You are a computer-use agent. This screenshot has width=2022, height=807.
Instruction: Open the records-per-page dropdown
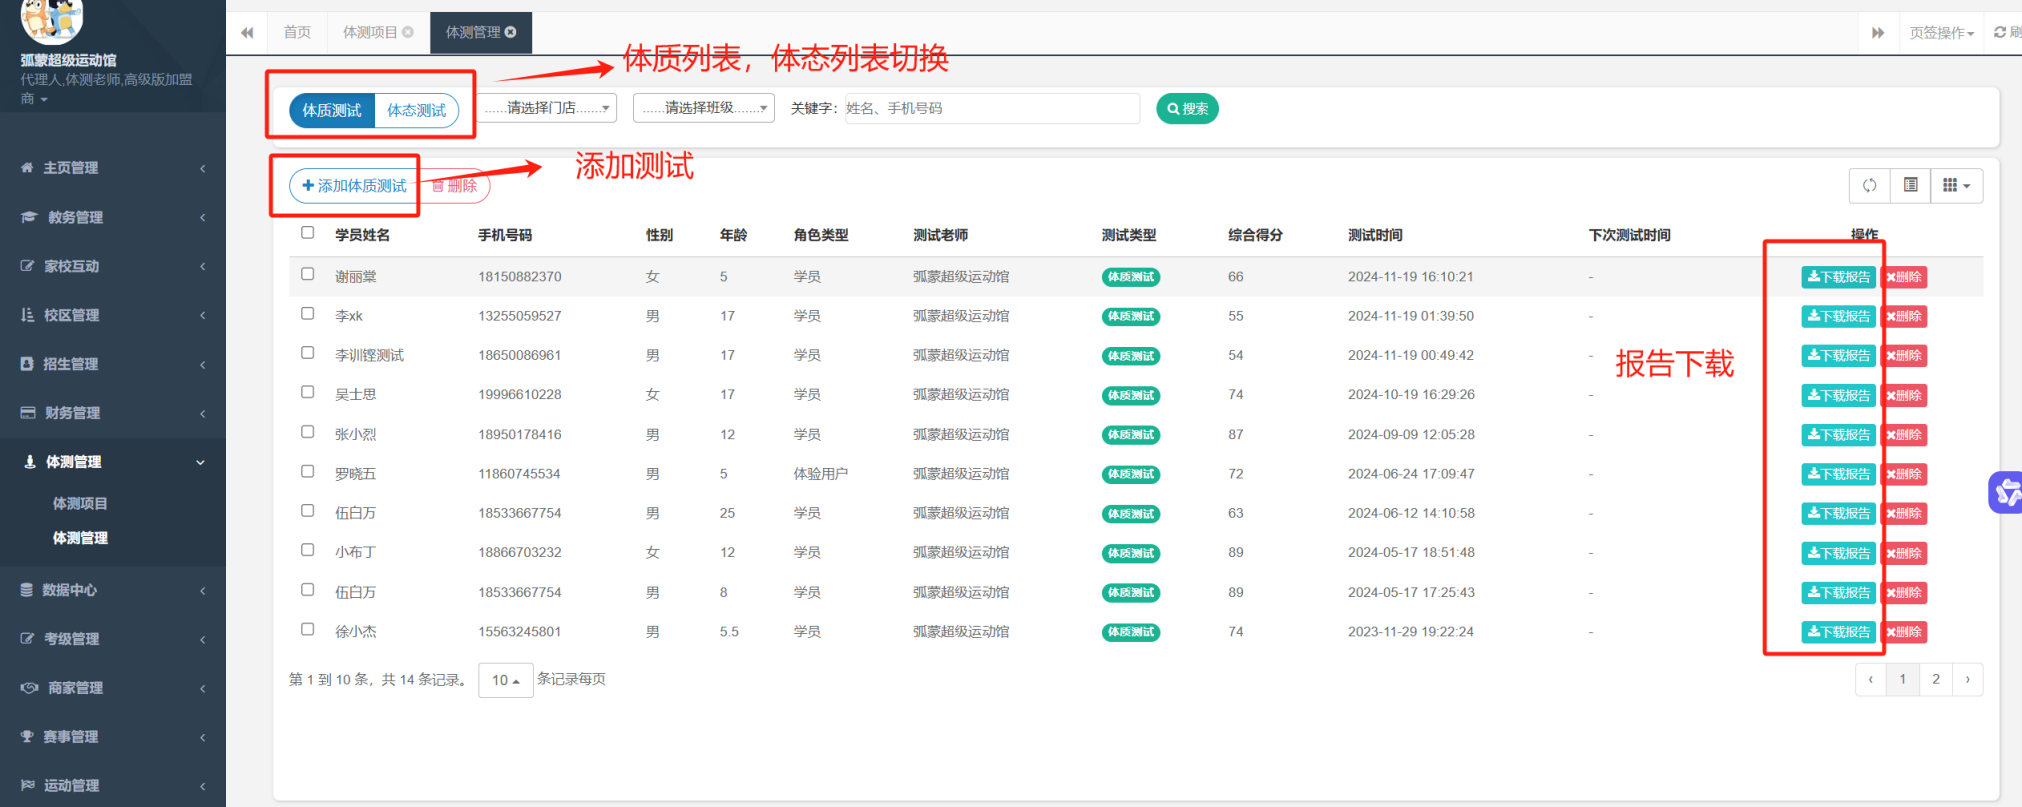505,680
